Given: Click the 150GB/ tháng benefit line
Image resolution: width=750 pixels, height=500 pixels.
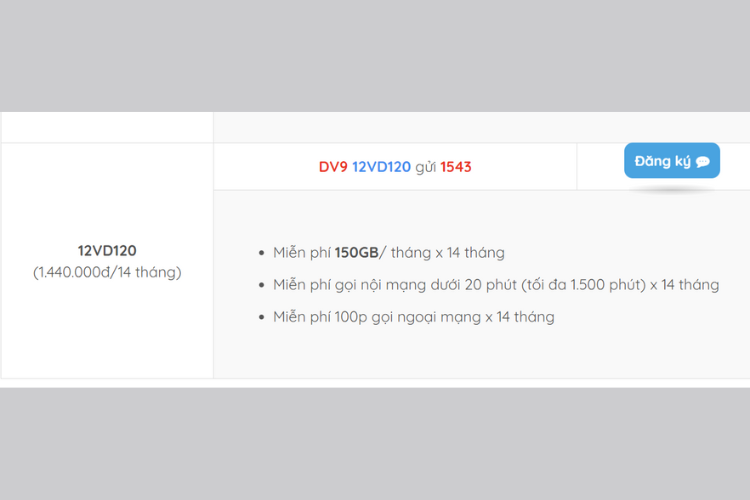Looking at the screenshot, I should [389, 253].
